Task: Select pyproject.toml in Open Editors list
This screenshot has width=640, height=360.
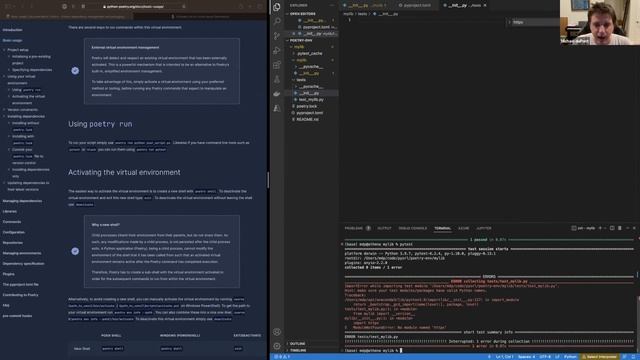Action: point(316,27)
